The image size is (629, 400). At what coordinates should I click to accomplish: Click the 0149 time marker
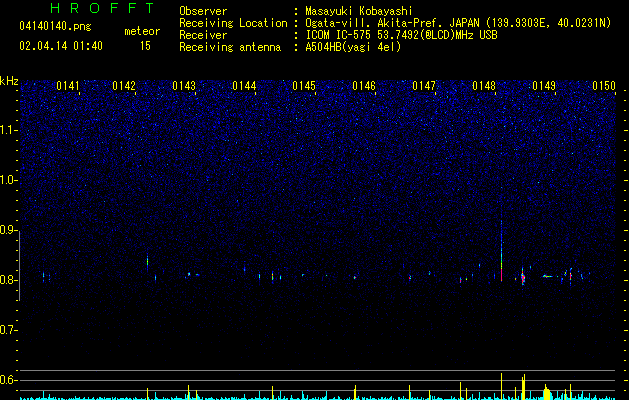[x=544, y=86]
